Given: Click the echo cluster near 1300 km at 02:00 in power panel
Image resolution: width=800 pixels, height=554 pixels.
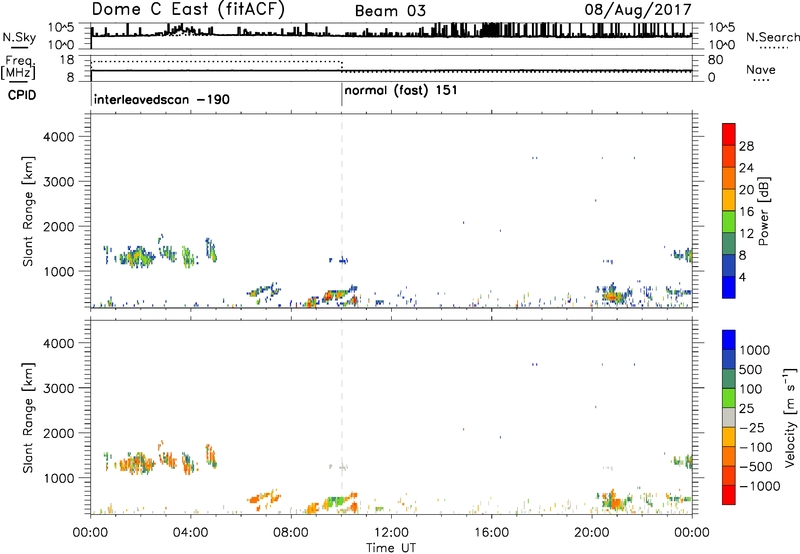Looking at the screenshot, I should pos(135,257).
